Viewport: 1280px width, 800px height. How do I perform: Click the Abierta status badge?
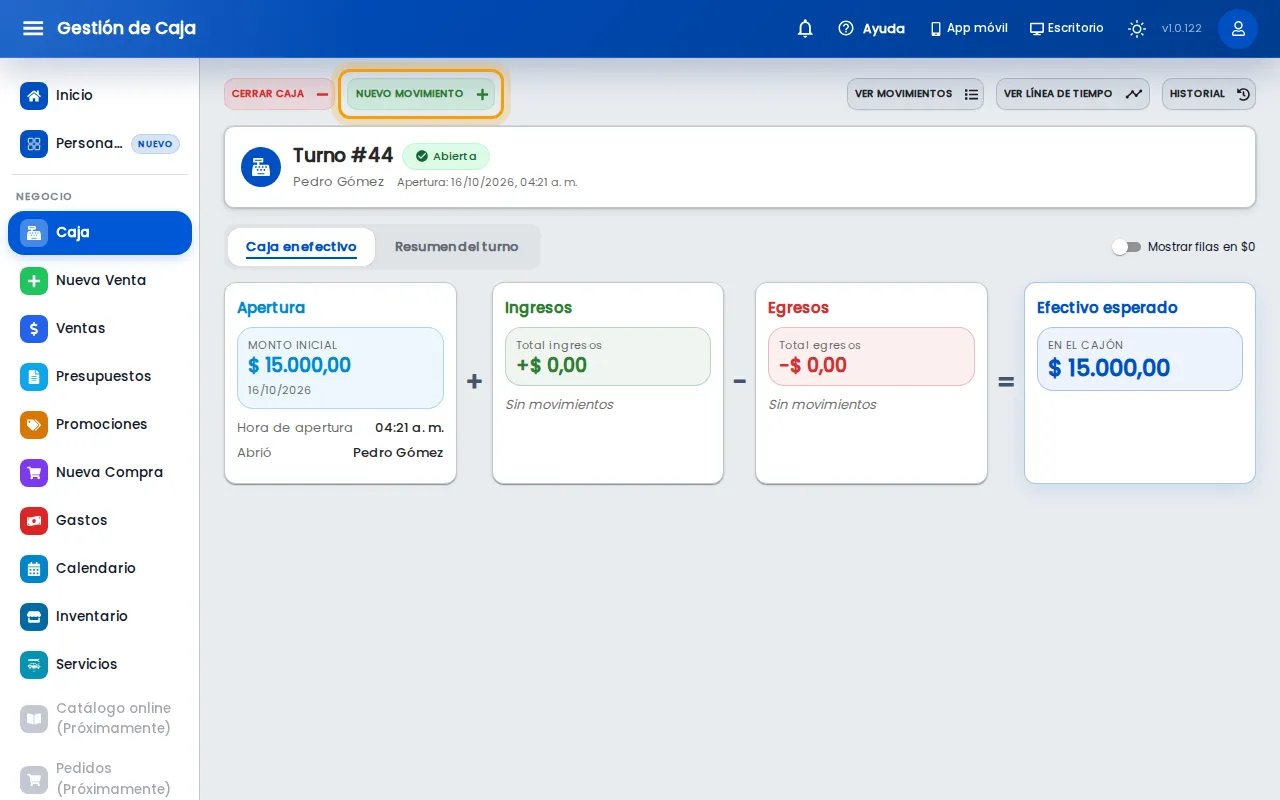point(446,156)
